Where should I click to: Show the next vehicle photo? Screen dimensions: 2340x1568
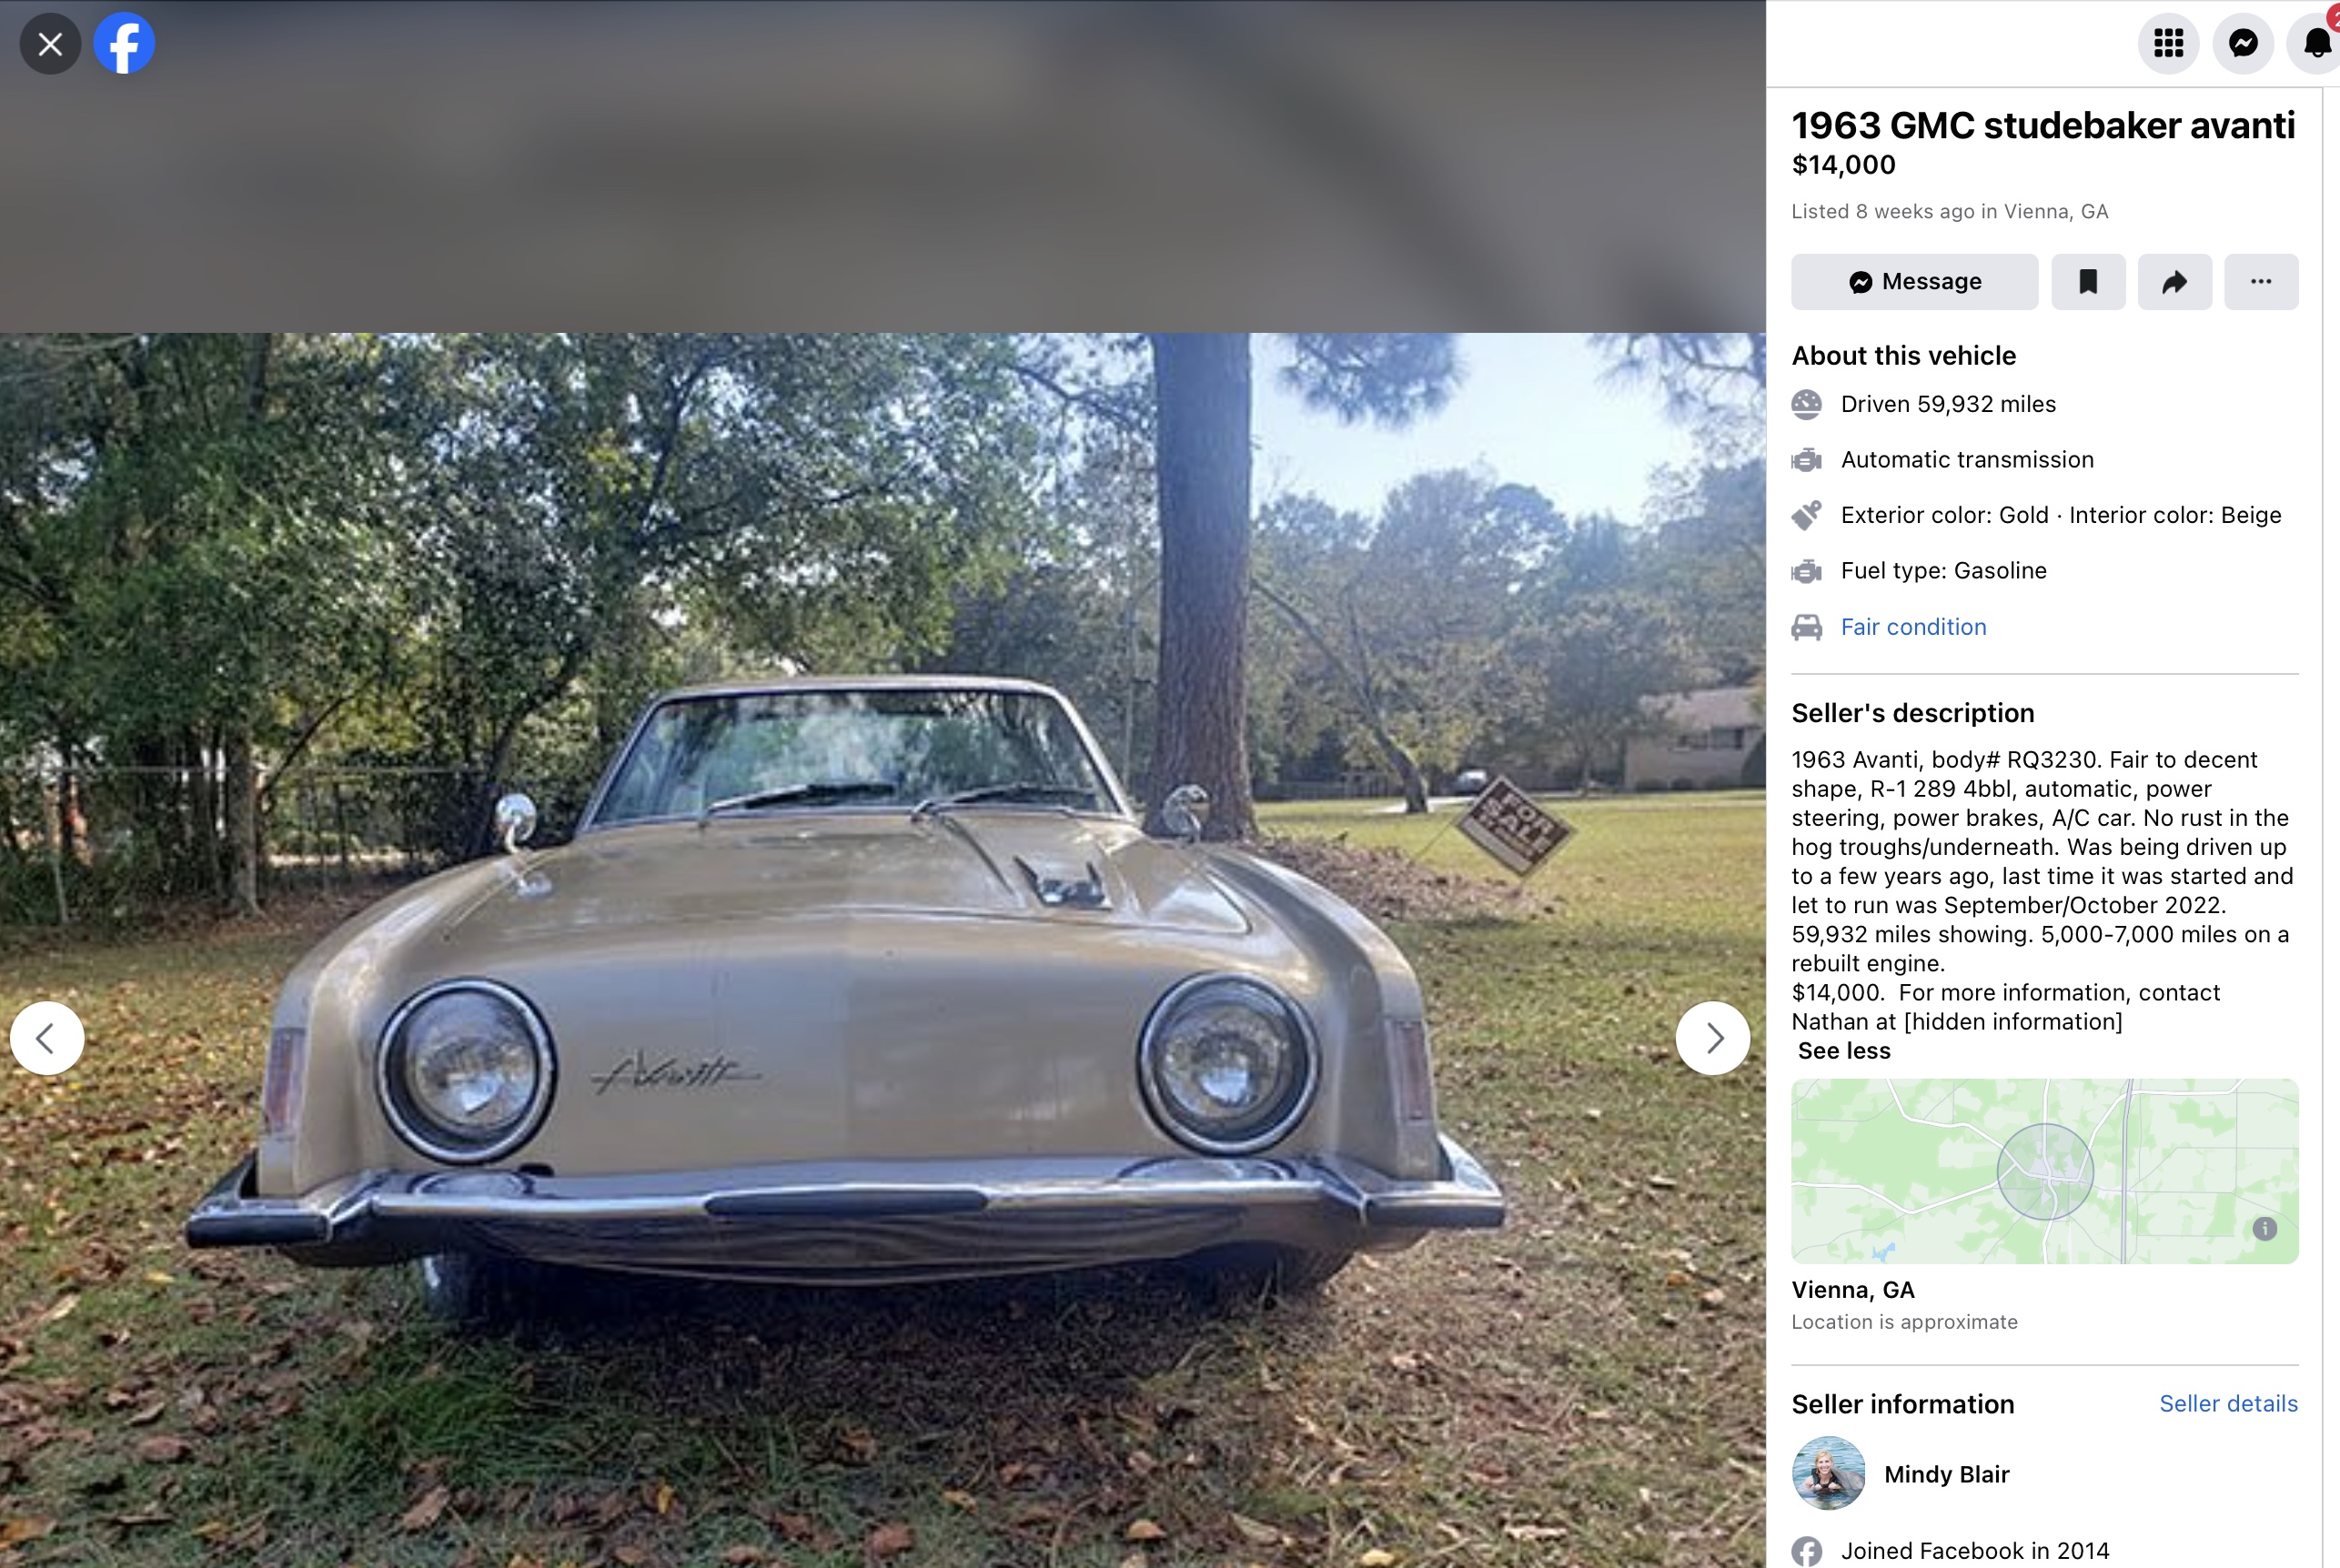click(1713, 1038)
